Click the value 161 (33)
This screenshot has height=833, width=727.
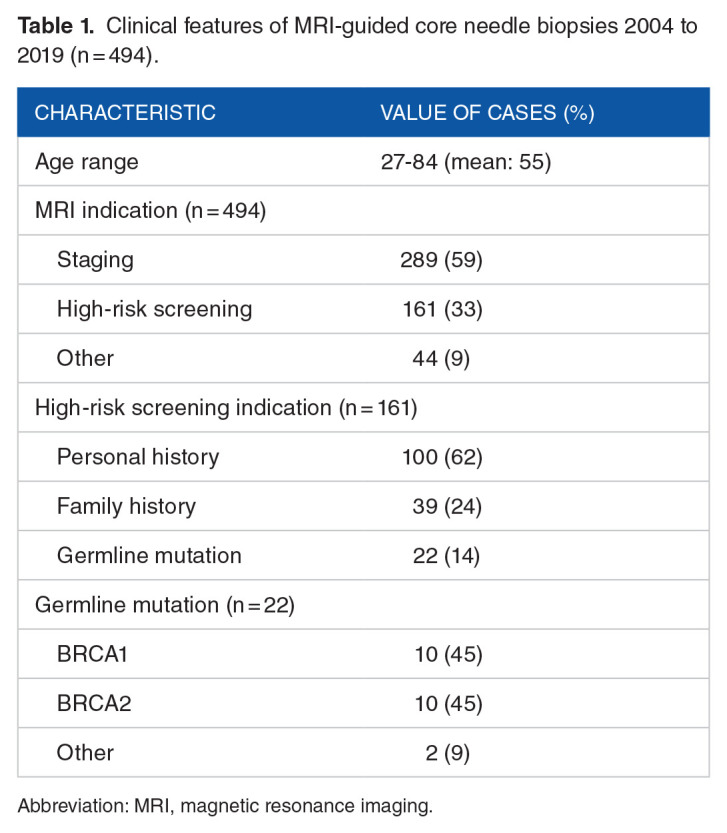[x=441, y=309]
